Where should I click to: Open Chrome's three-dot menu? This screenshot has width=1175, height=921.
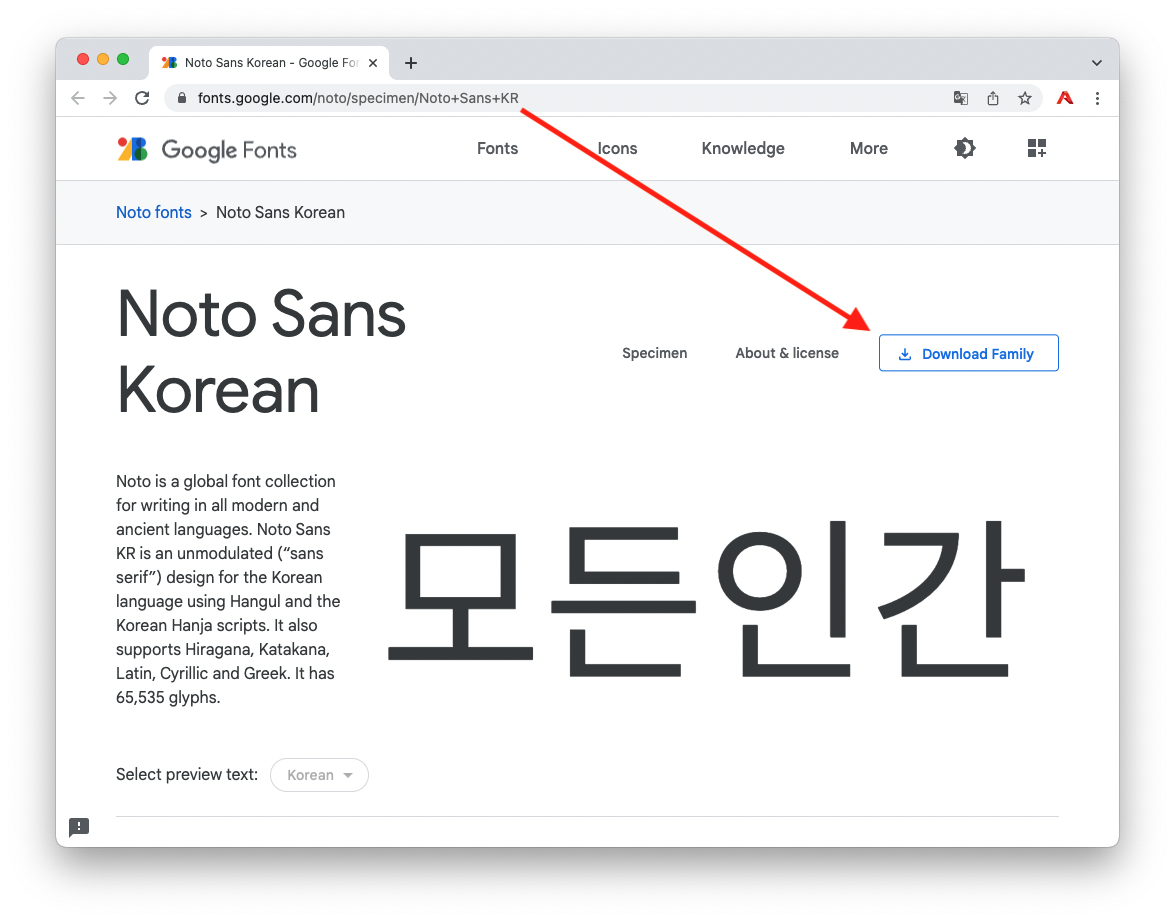click(1097, 98)
